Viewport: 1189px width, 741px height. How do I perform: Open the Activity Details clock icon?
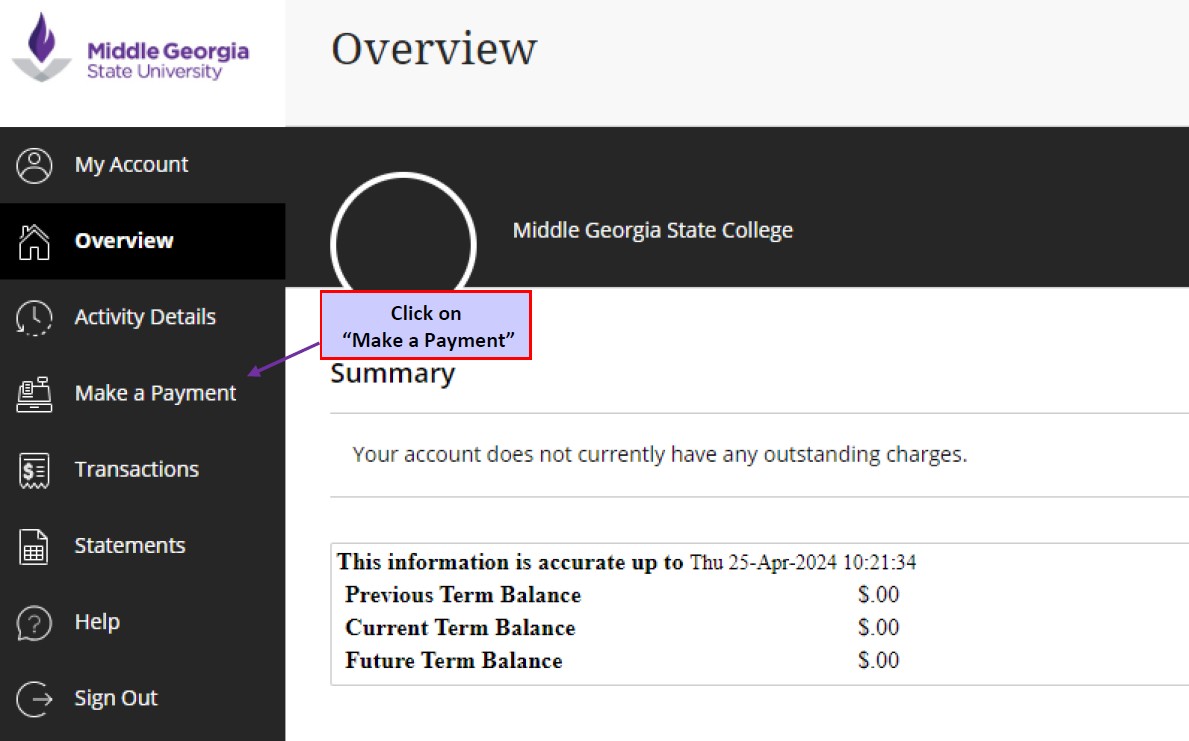[34, 318]
